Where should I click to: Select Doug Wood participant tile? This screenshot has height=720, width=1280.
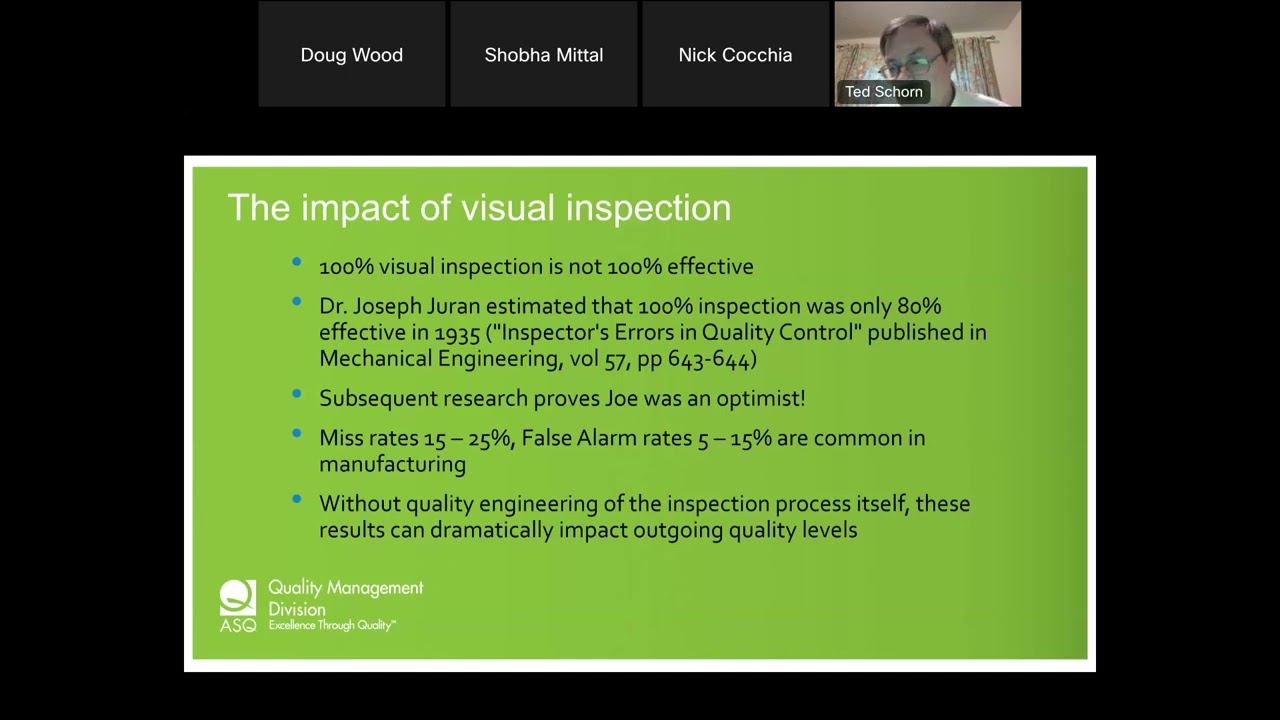pyautogui.click(x=352, y=54)
